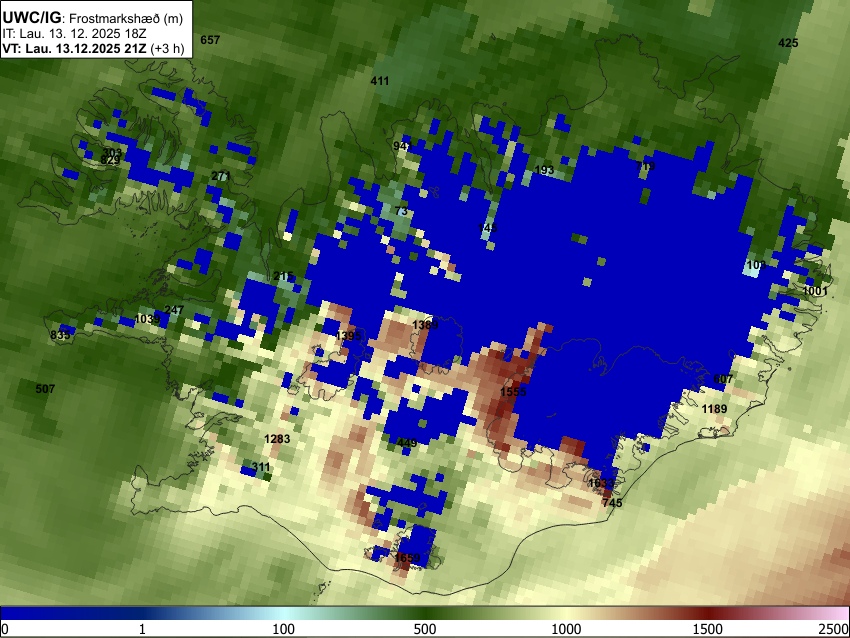The height and width of the screenshot is (638, 850).
Task: Click the 657 value on the map
Action: click(x=210, y=40)
